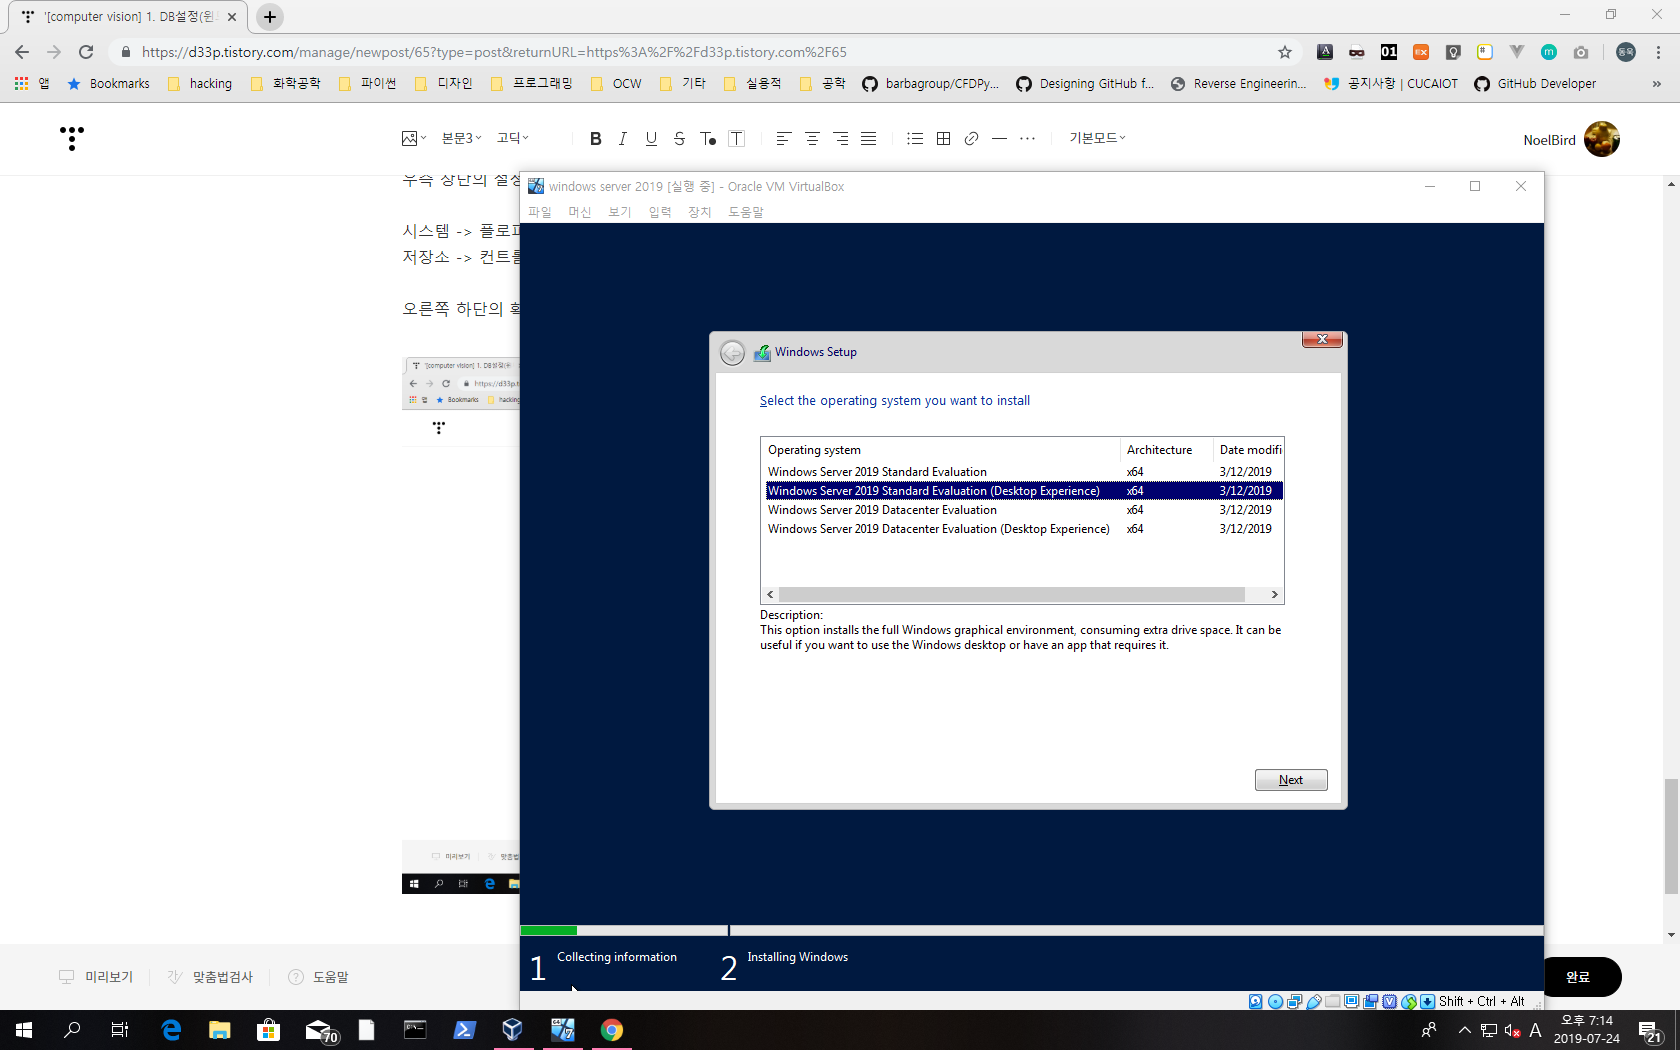Open VirtualBox from the Windows taskbar
The image size is (1680, 1050).
click(x=513, y=1030)
